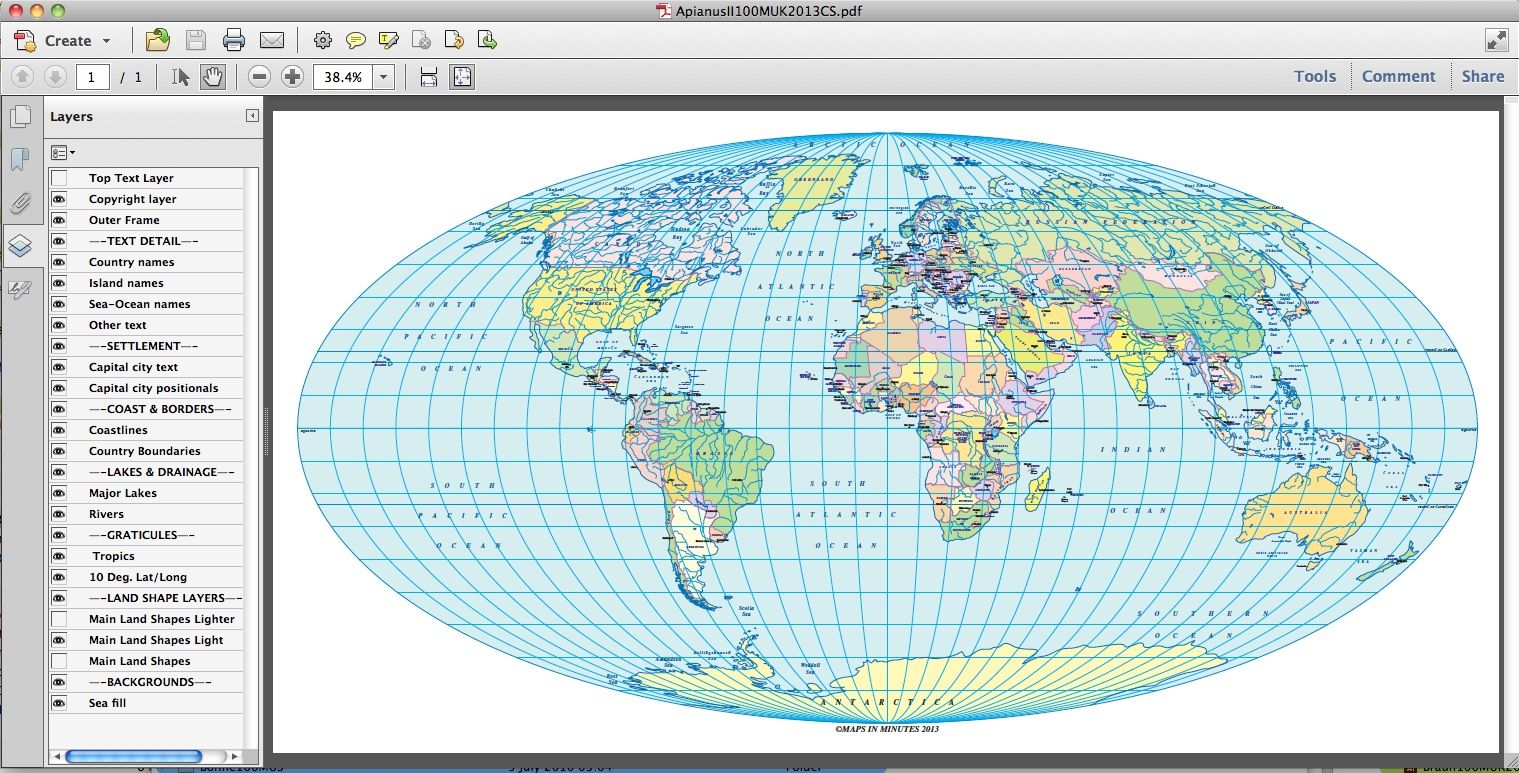Choose the Hand pan tool
The width and height of the screenshot is (1519, 773).
211,77
